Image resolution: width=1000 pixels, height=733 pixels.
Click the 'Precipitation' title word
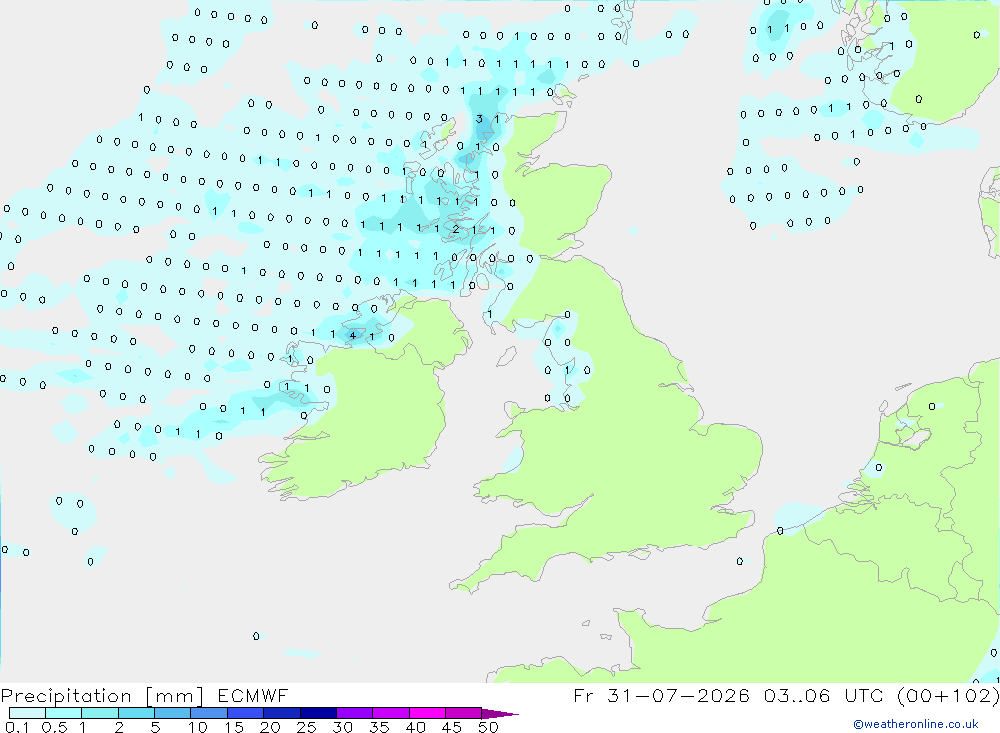pyautogui.click(x=66, y=695)
